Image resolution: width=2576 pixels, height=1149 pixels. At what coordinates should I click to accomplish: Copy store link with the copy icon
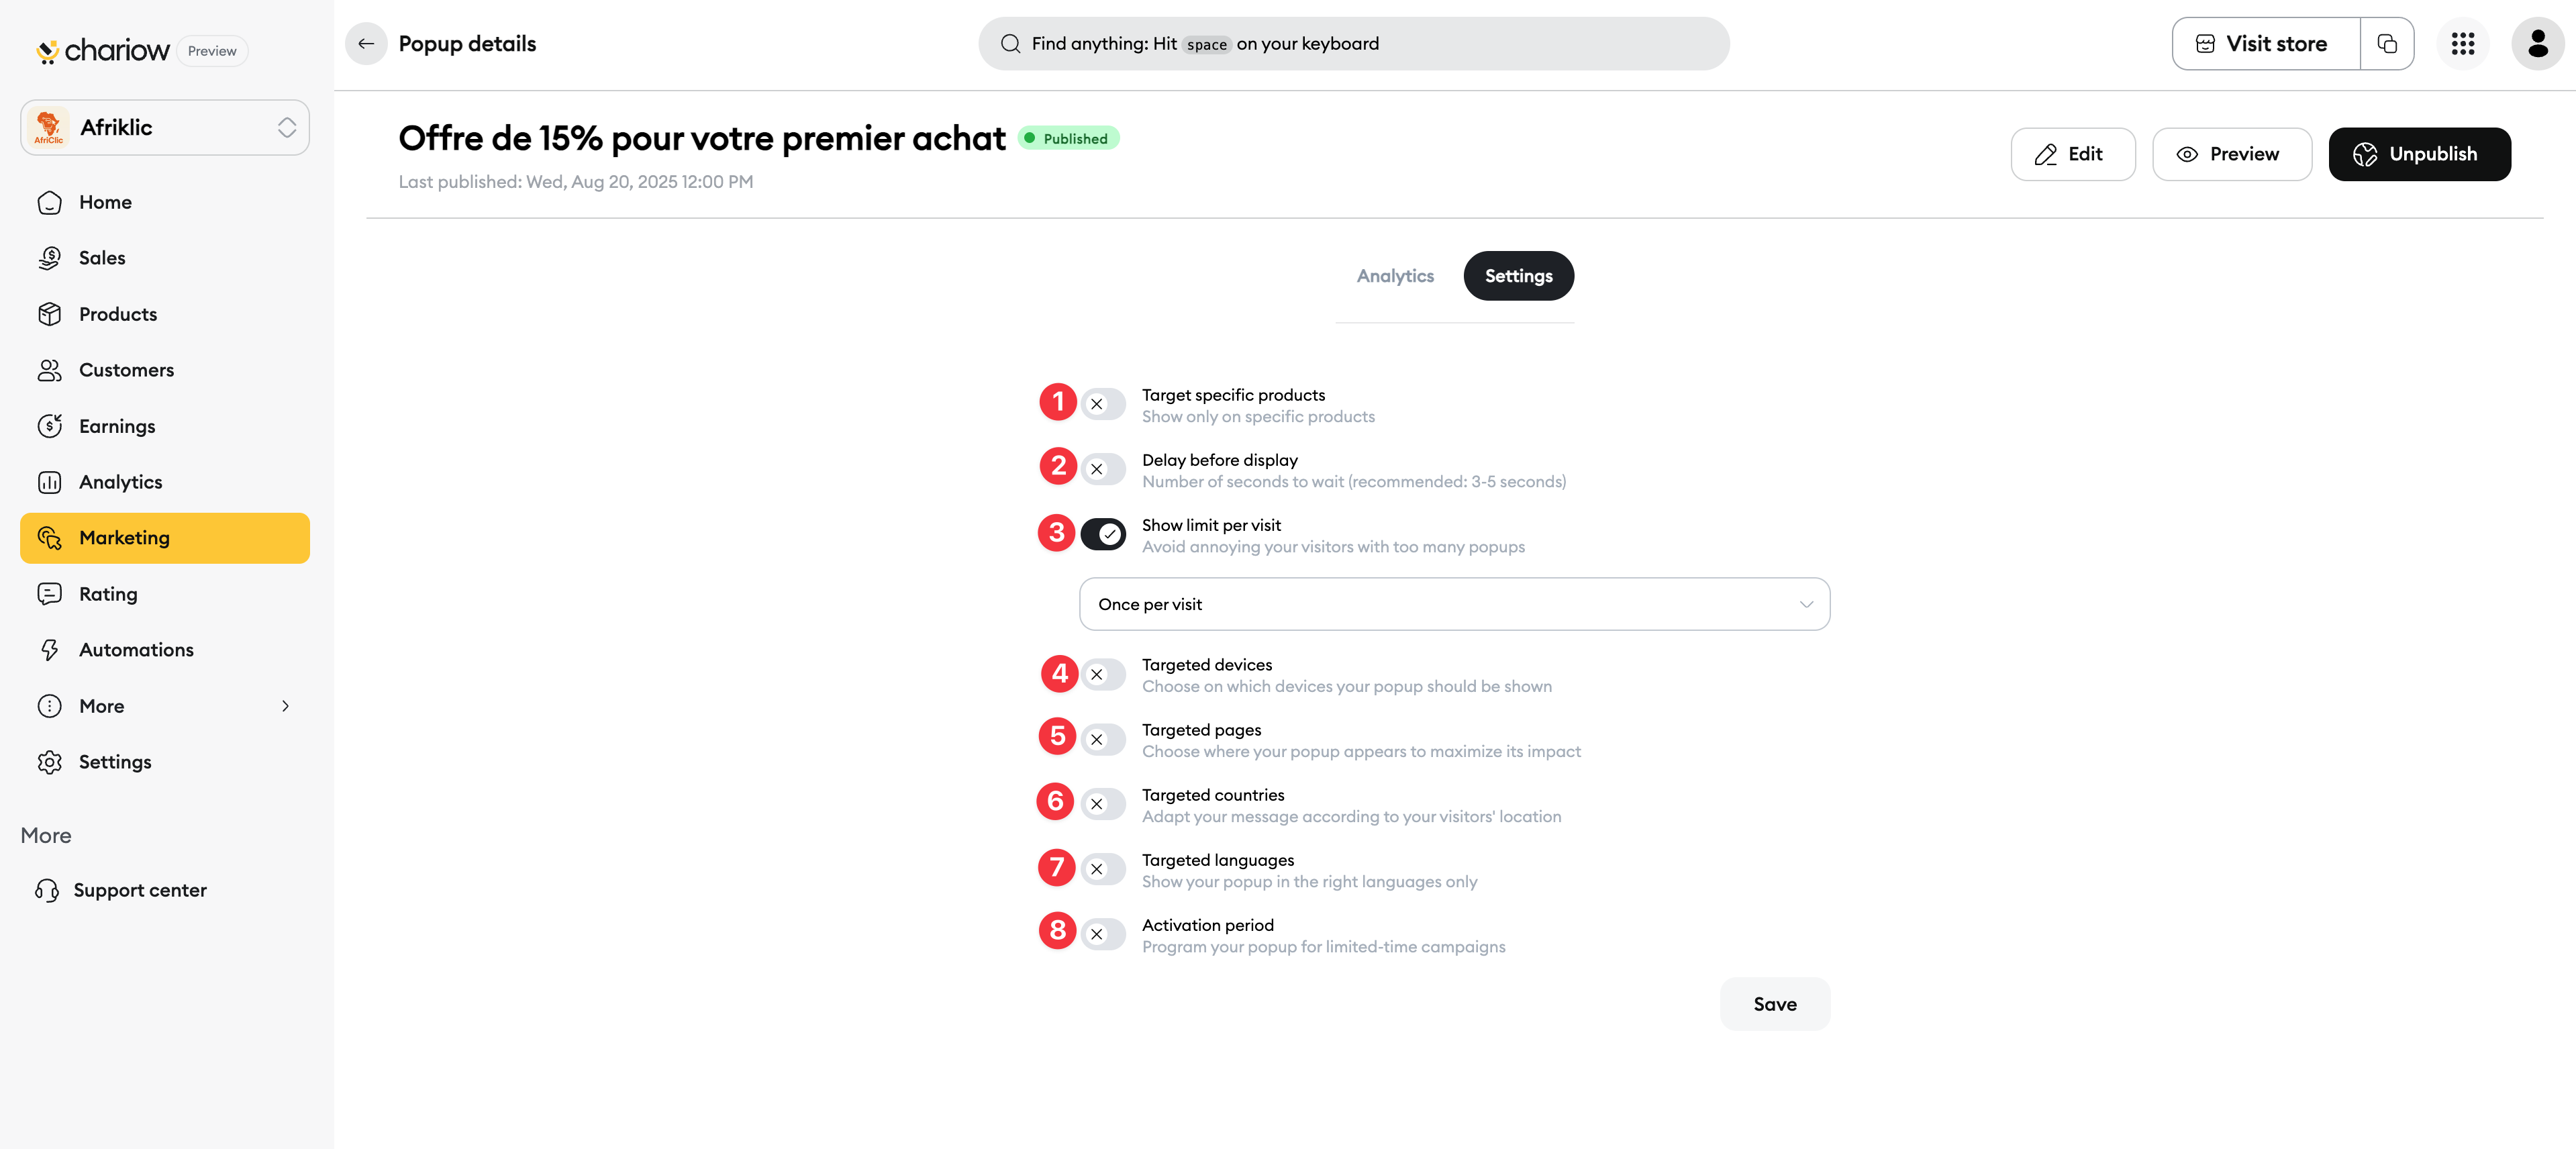click(2387, 44)
